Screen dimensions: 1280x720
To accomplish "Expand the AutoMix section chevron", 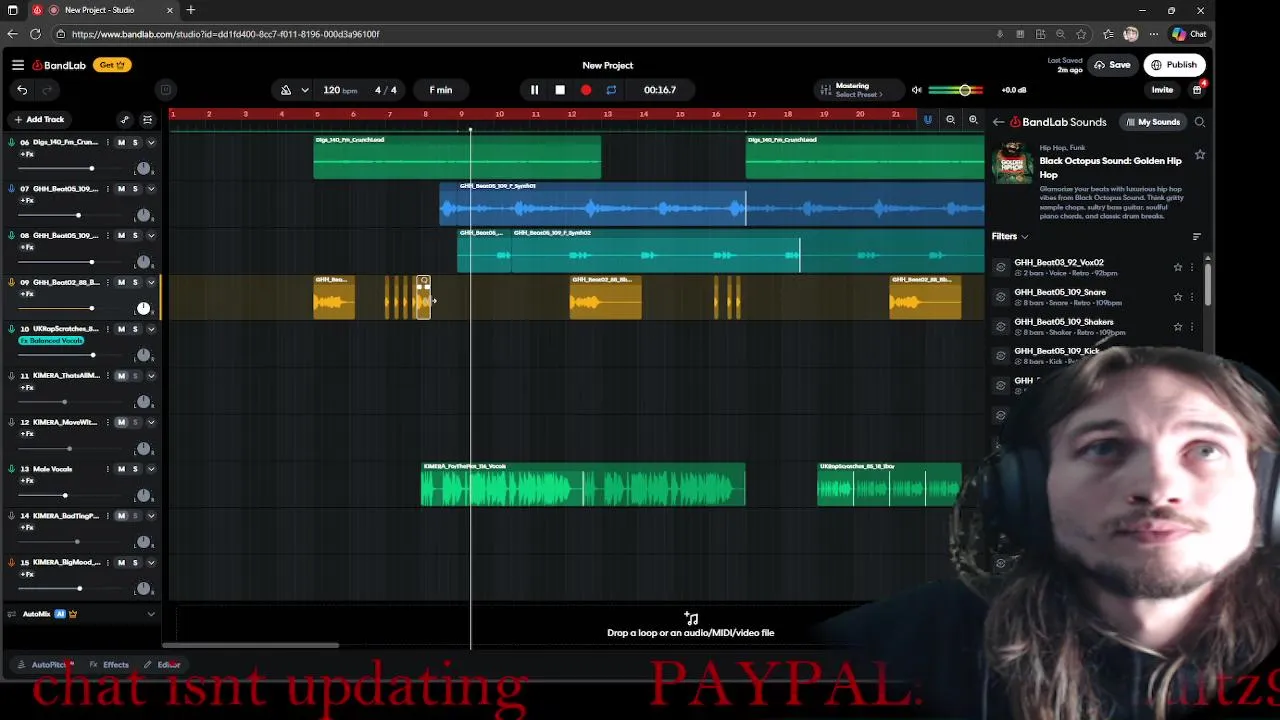I will pos(151,614).
